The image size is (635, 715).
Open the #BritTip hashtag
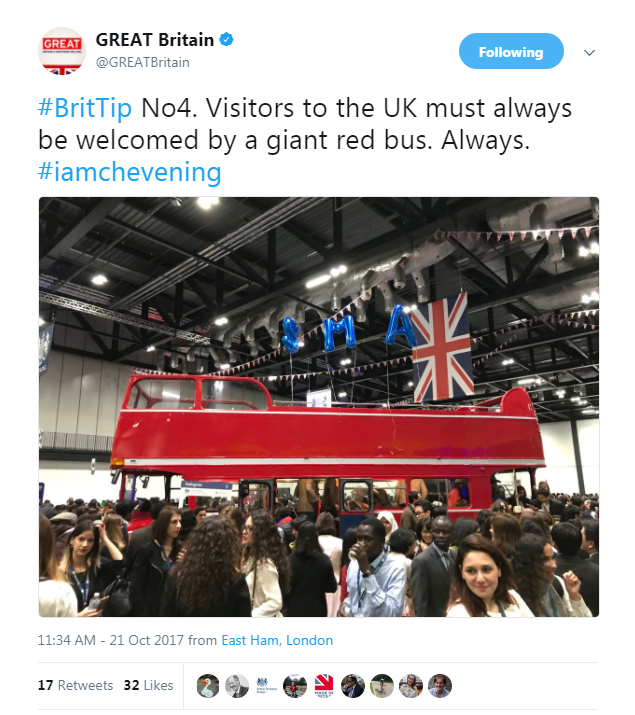pos(85,108)
